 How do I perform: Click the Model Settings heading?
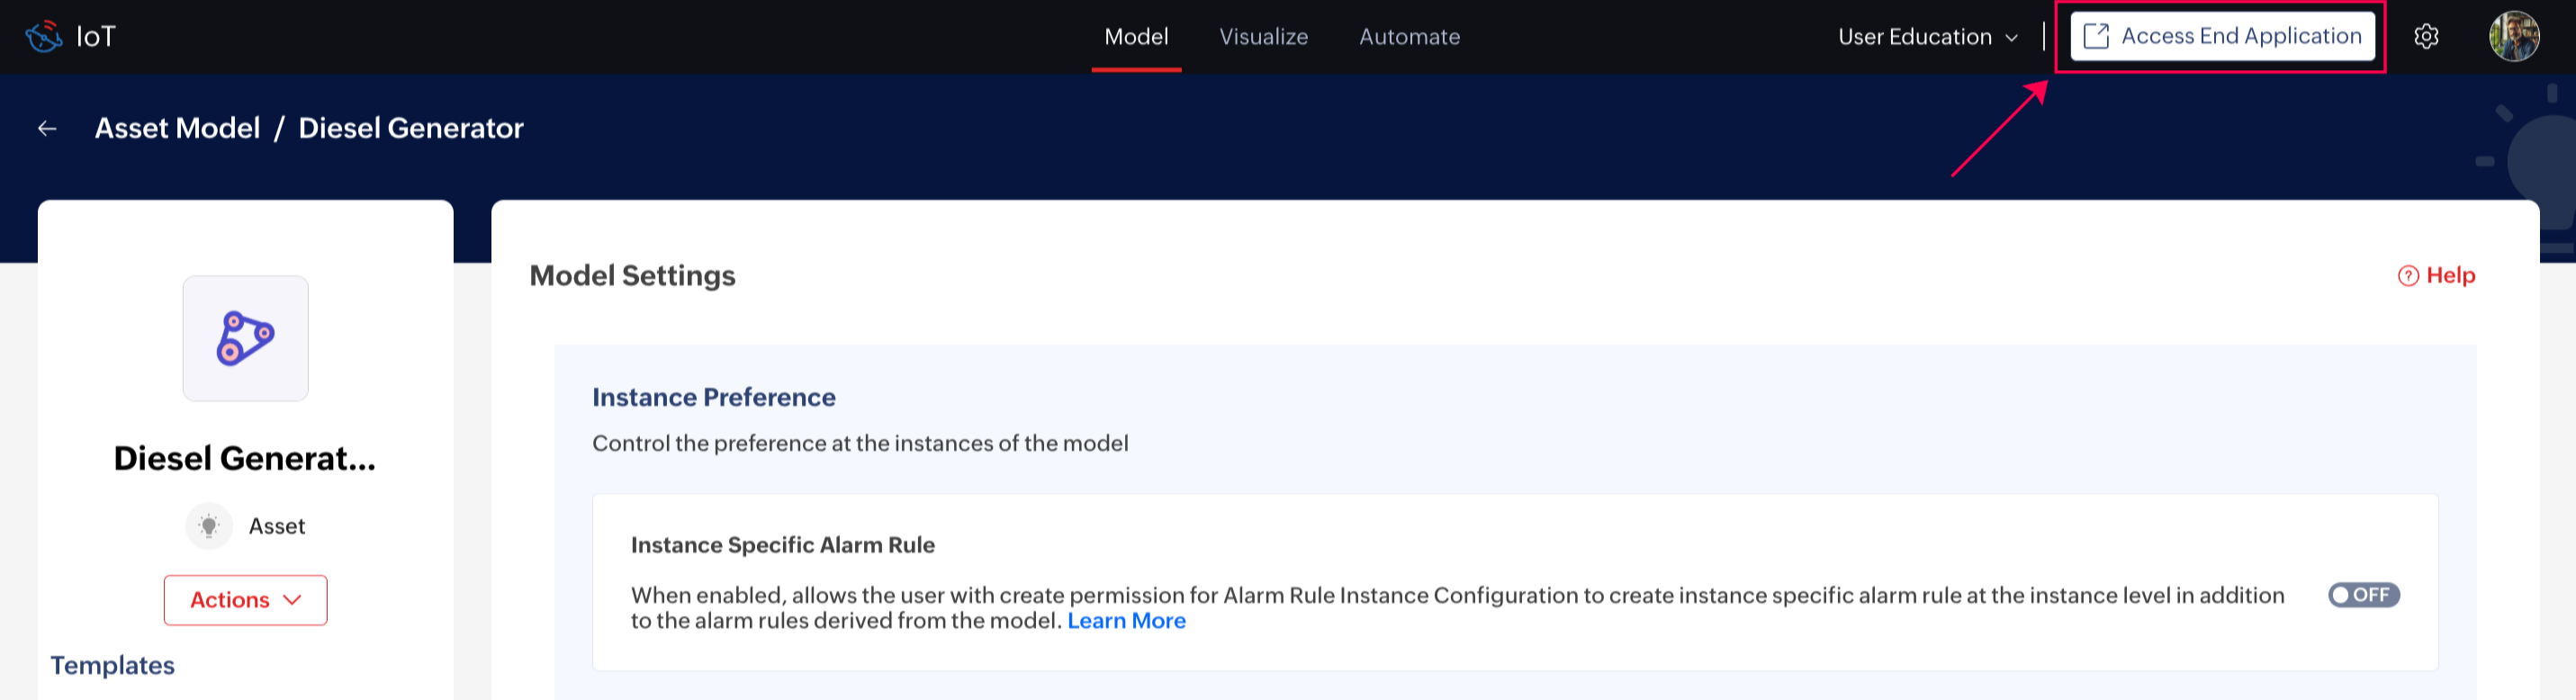pos(632,275)
